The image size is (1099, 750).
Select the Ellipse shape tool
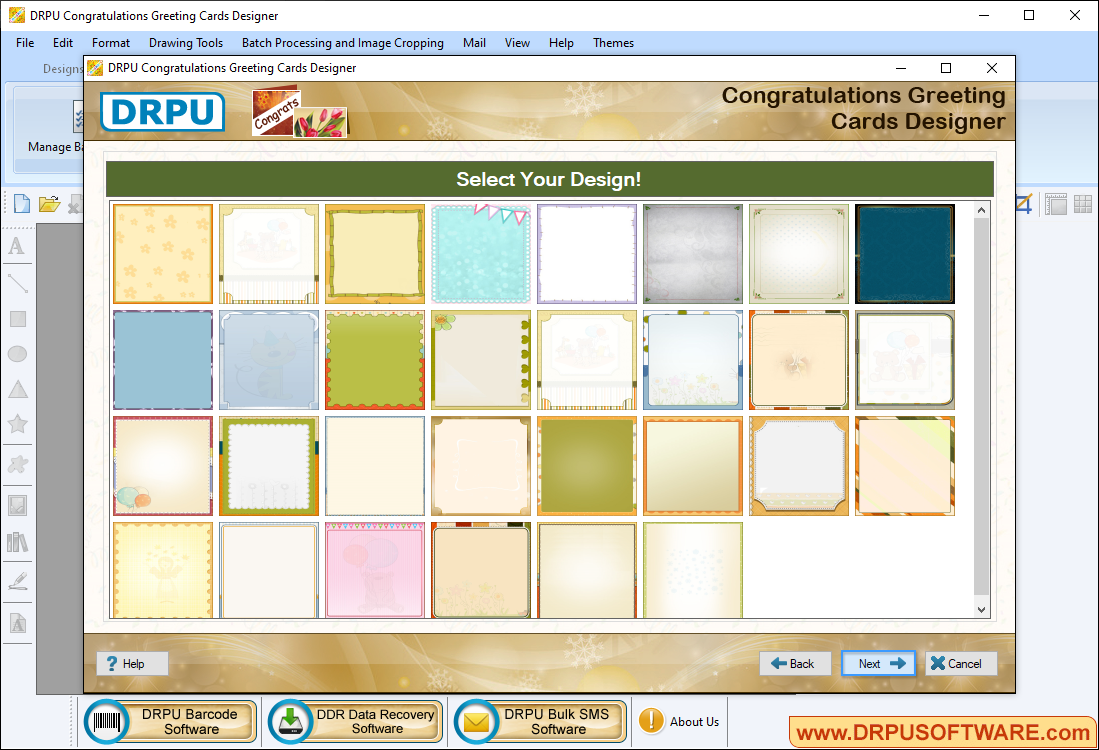click(17, 354)
